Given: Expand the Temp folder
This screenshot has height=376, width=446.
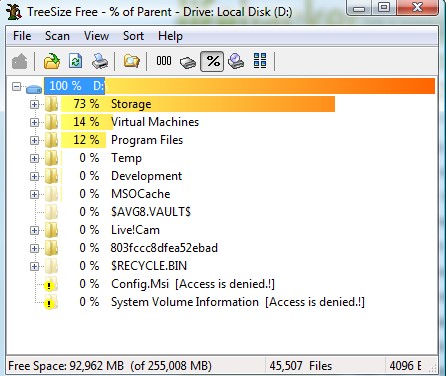Looking at the screenshot, I should point(34,158).
